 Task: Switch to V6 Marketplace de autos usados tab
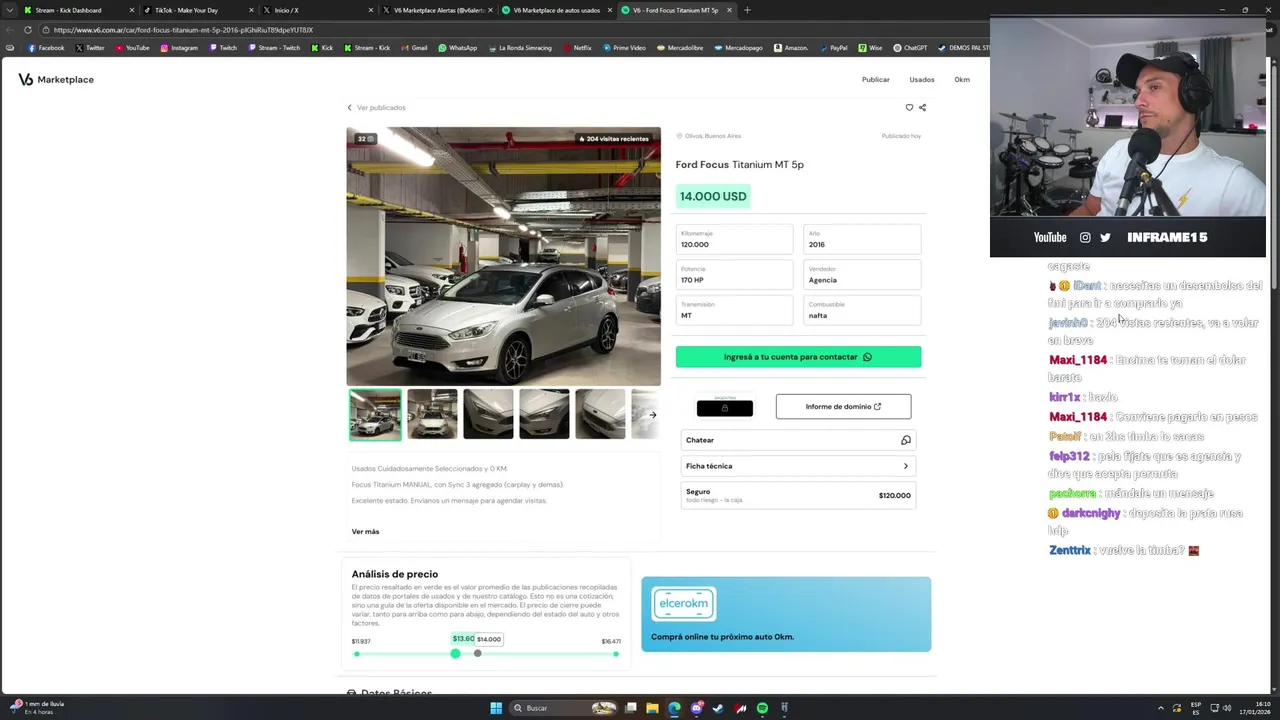[x=555, y=10]
